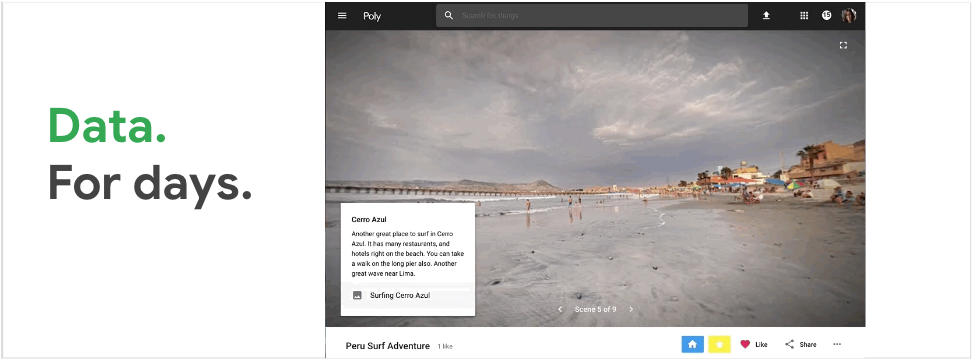973x360 pixels.
Task: Click the Cerro Azul card title
Action: click(x=369, y=220)
